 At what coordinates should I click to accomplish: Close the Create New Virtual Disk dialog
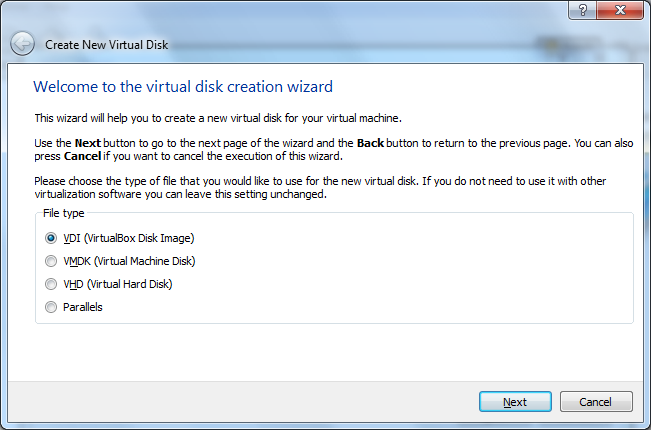click(620, 10)
